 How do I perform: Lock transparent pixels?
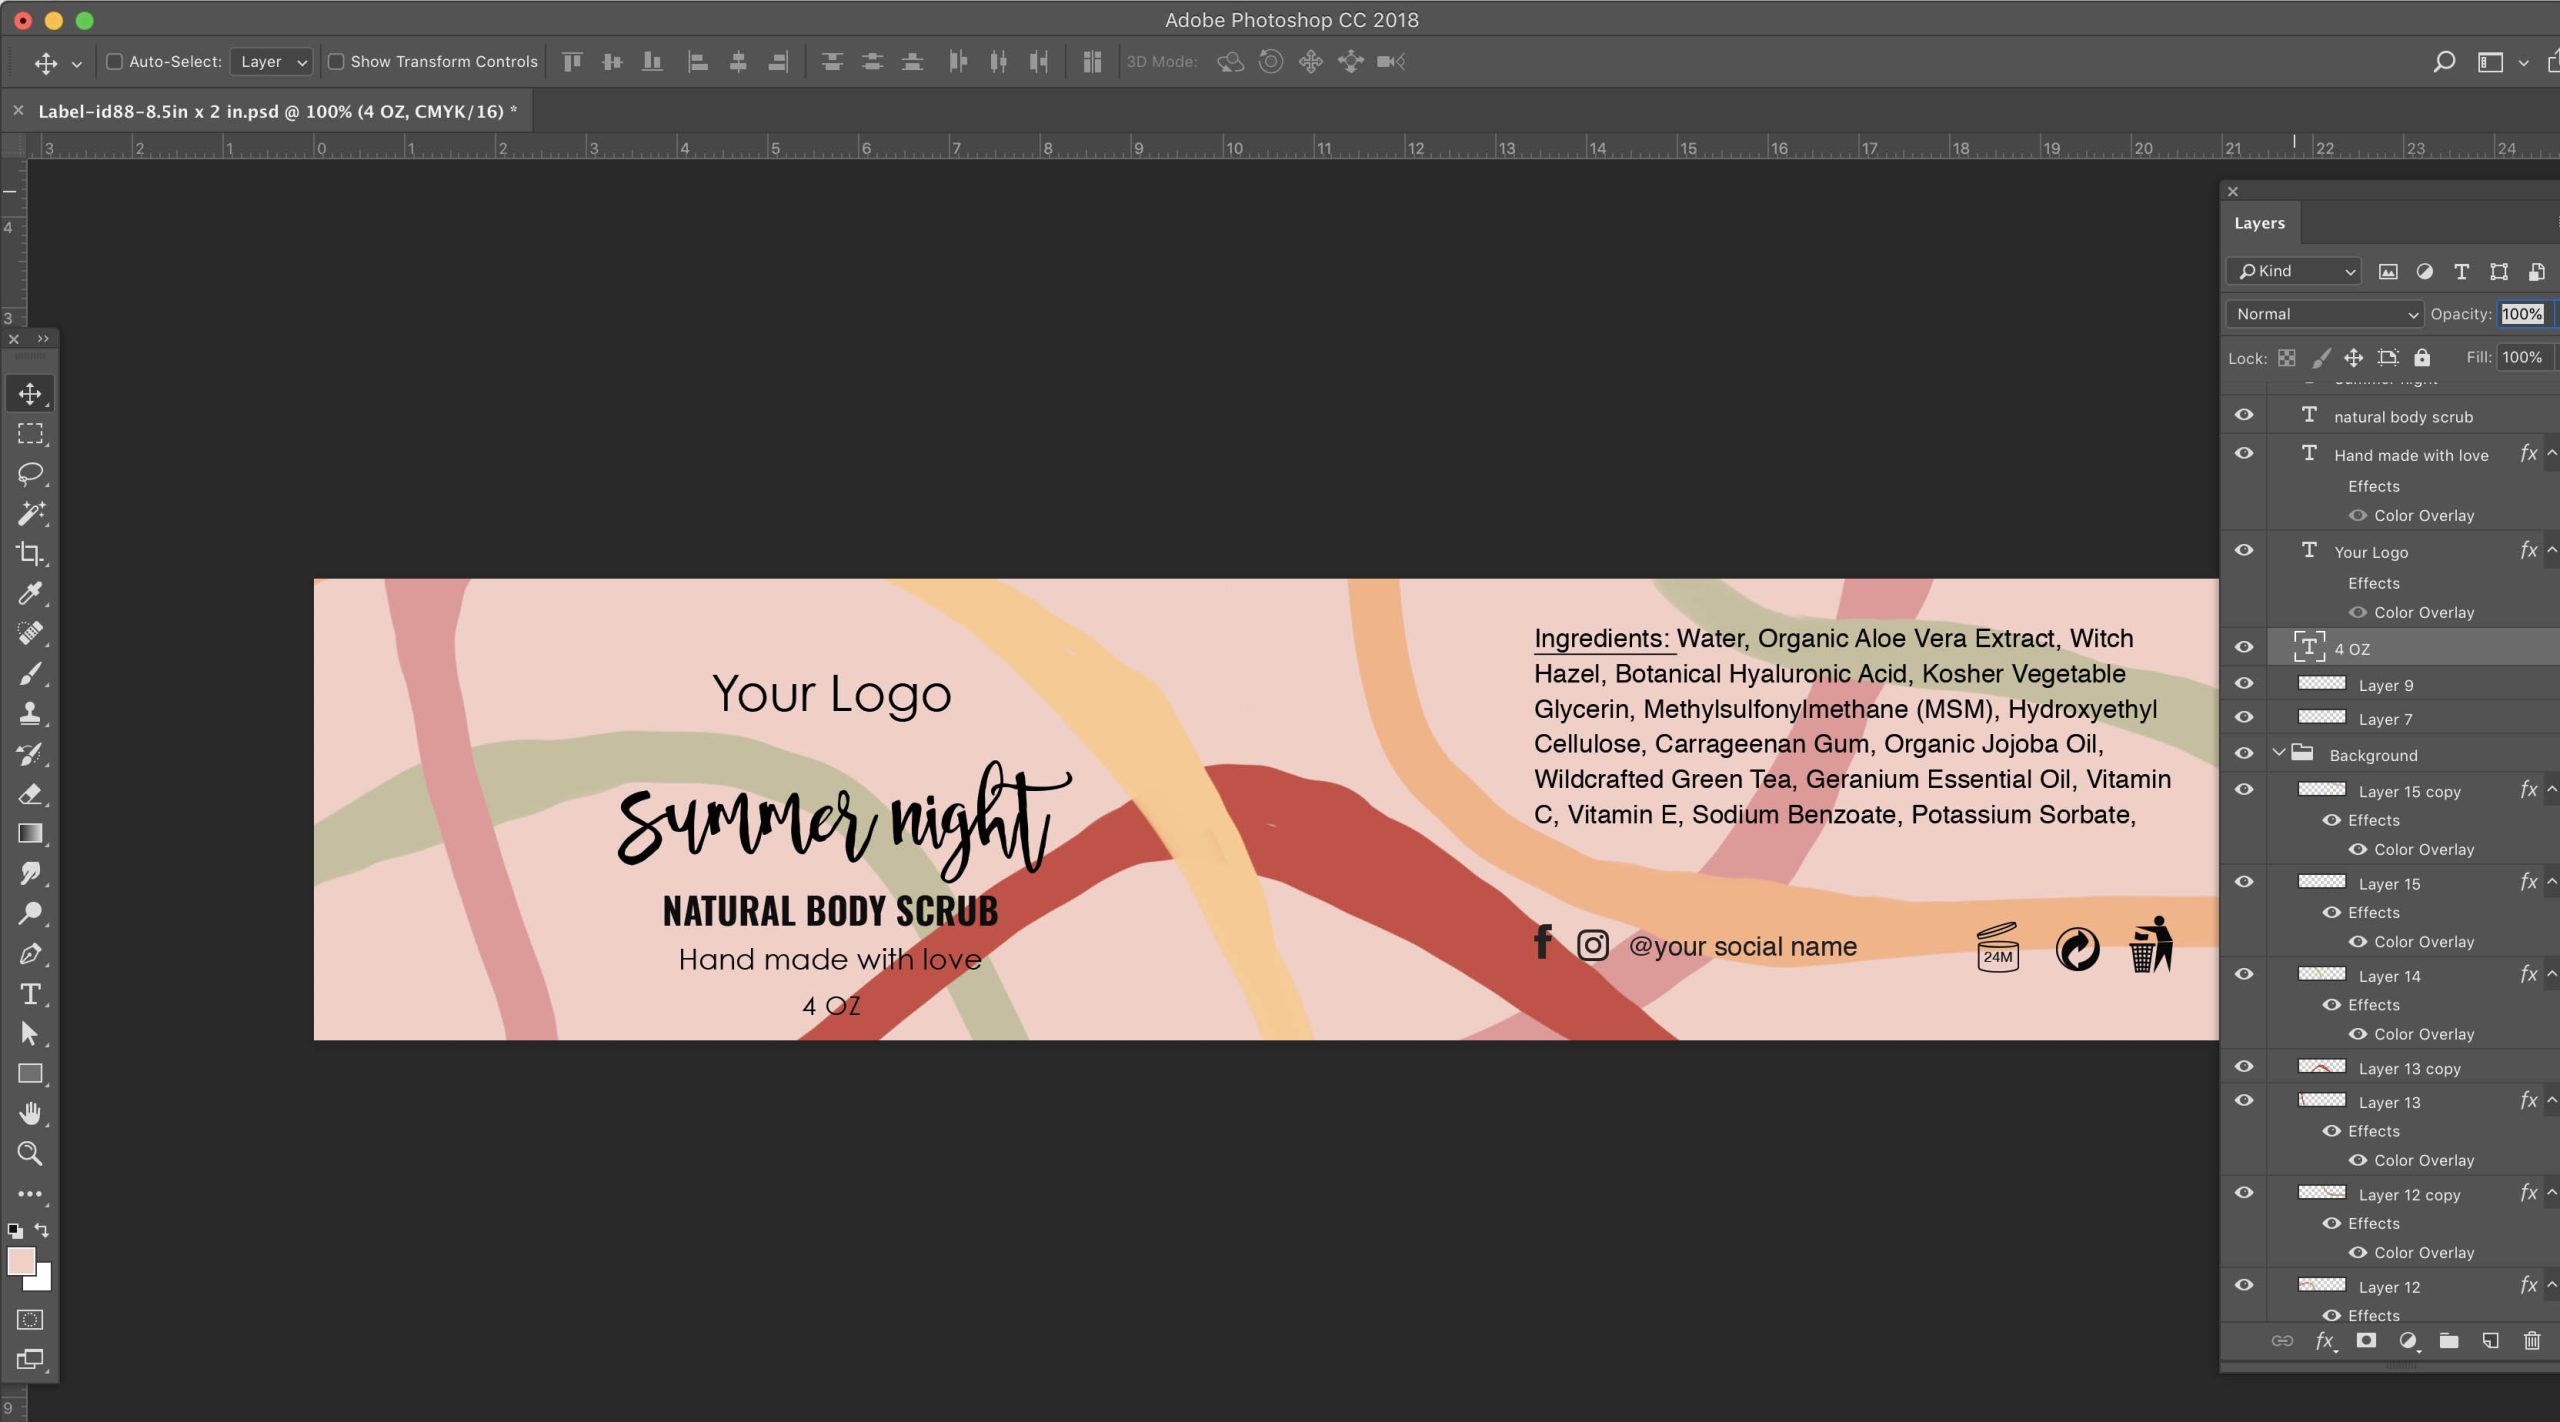click(2287, 358)
